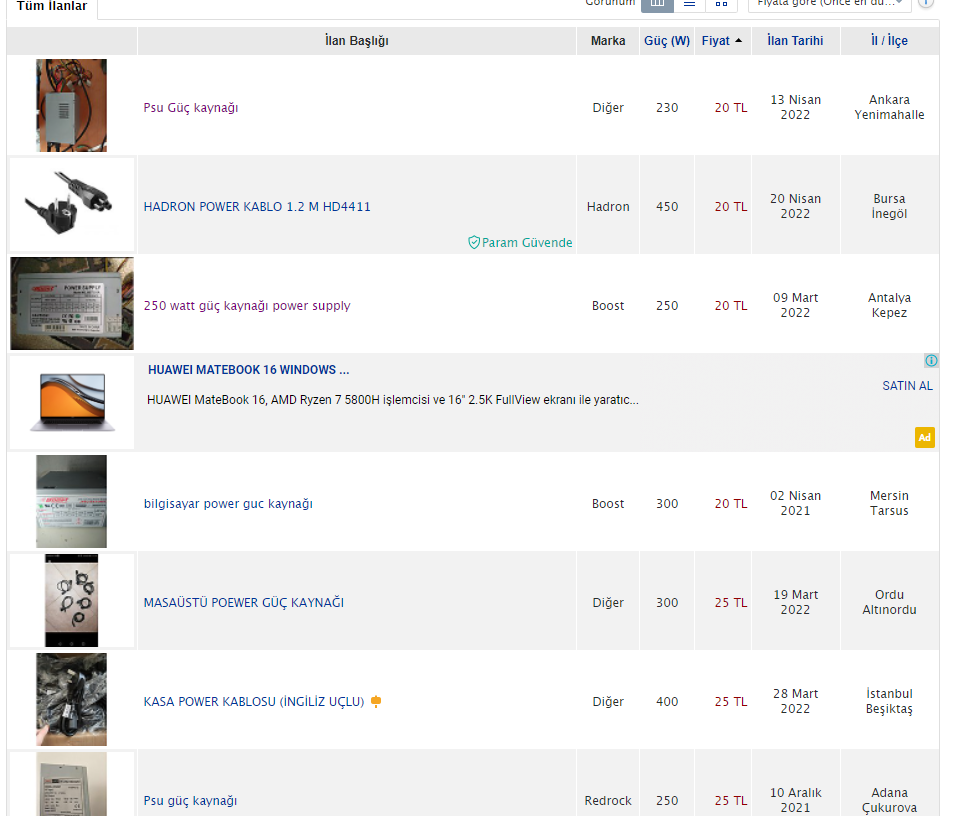Click the '25 TL' price in Redrock row

(731, 801)
